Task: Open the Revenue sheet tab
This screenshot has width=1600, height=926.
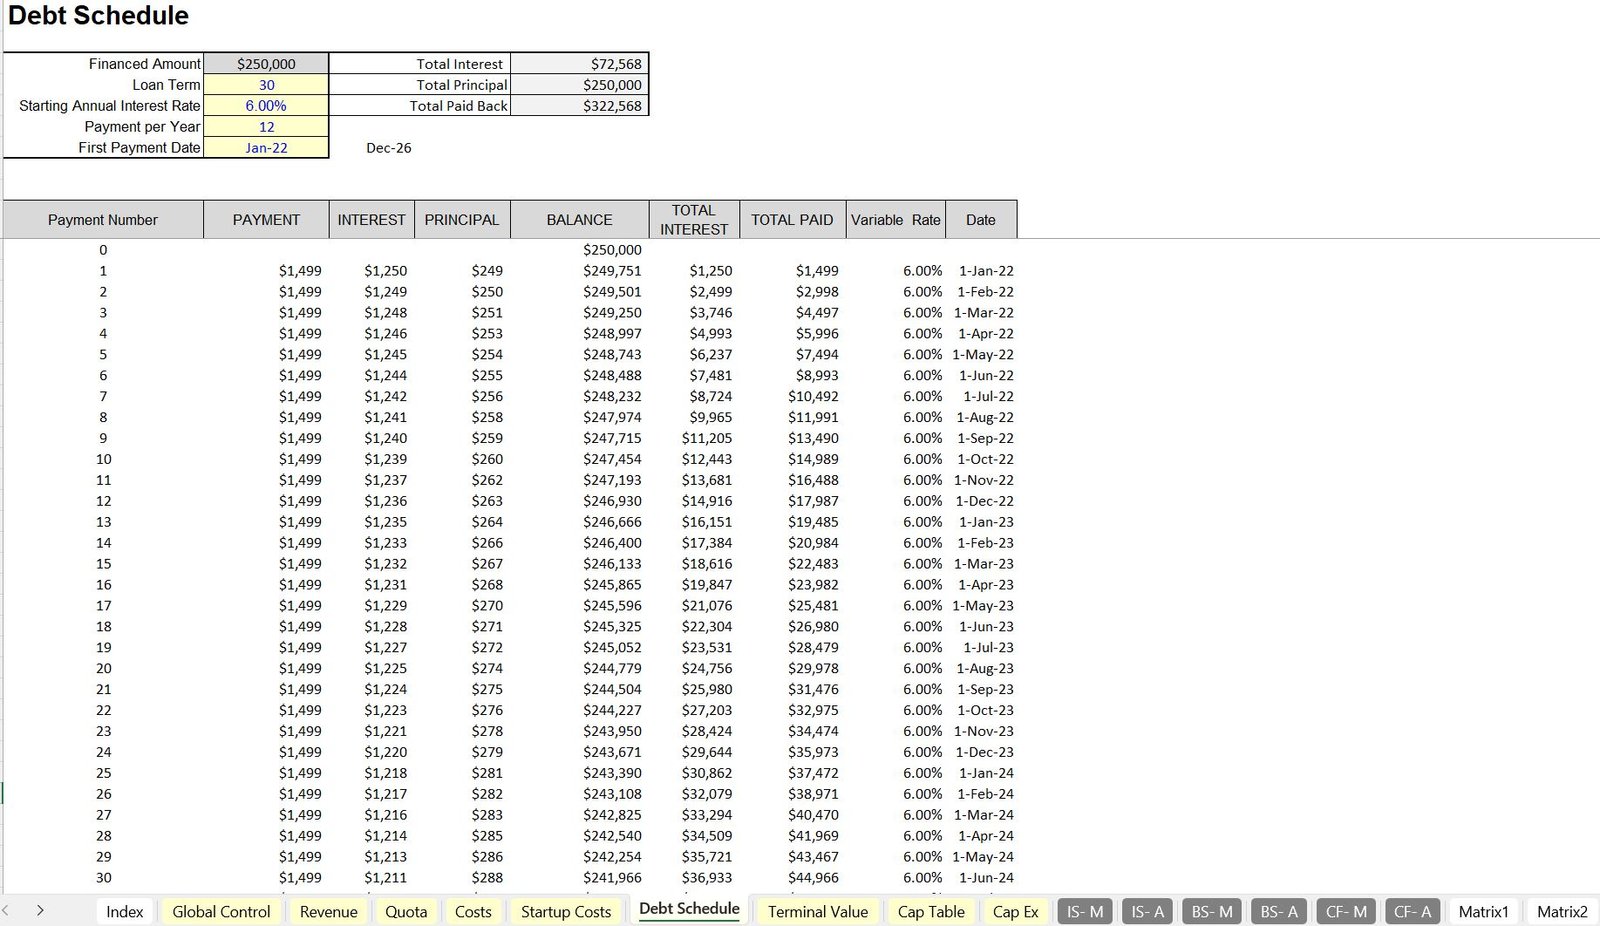Action: (328, 911)
